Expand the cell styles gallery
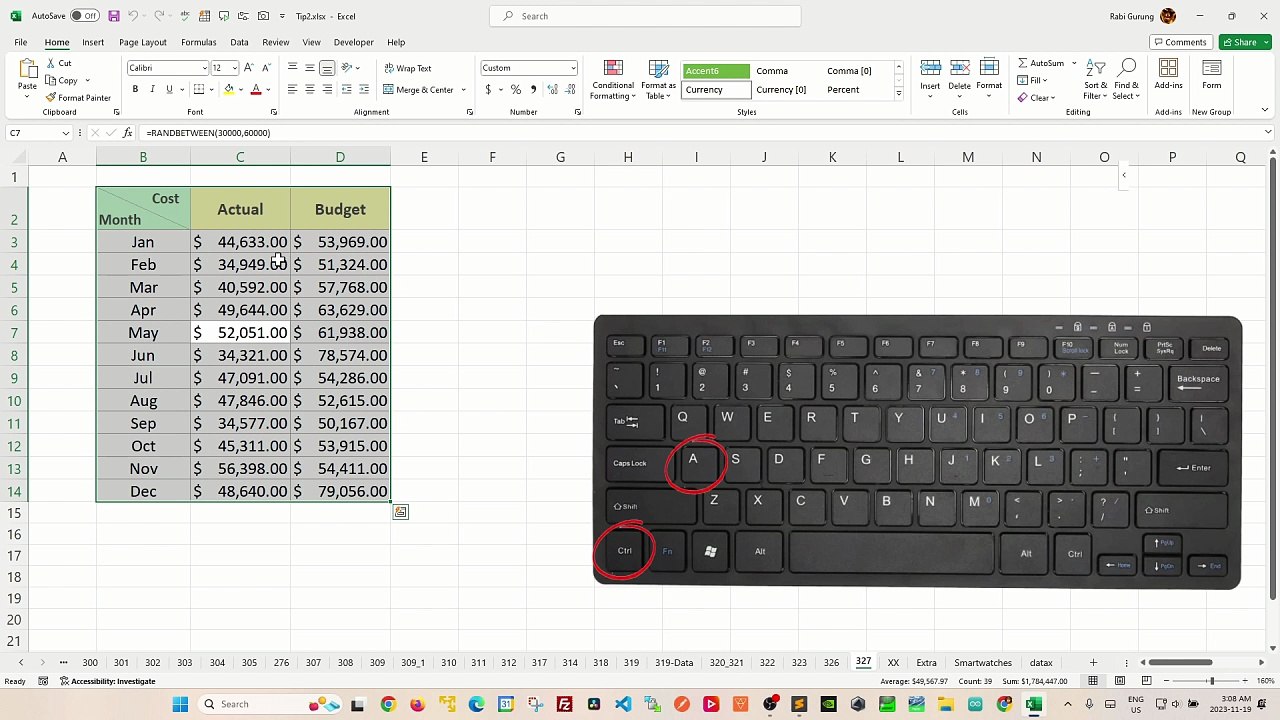The height and width of the screenshot is (720, 1280). pos(898,94)
